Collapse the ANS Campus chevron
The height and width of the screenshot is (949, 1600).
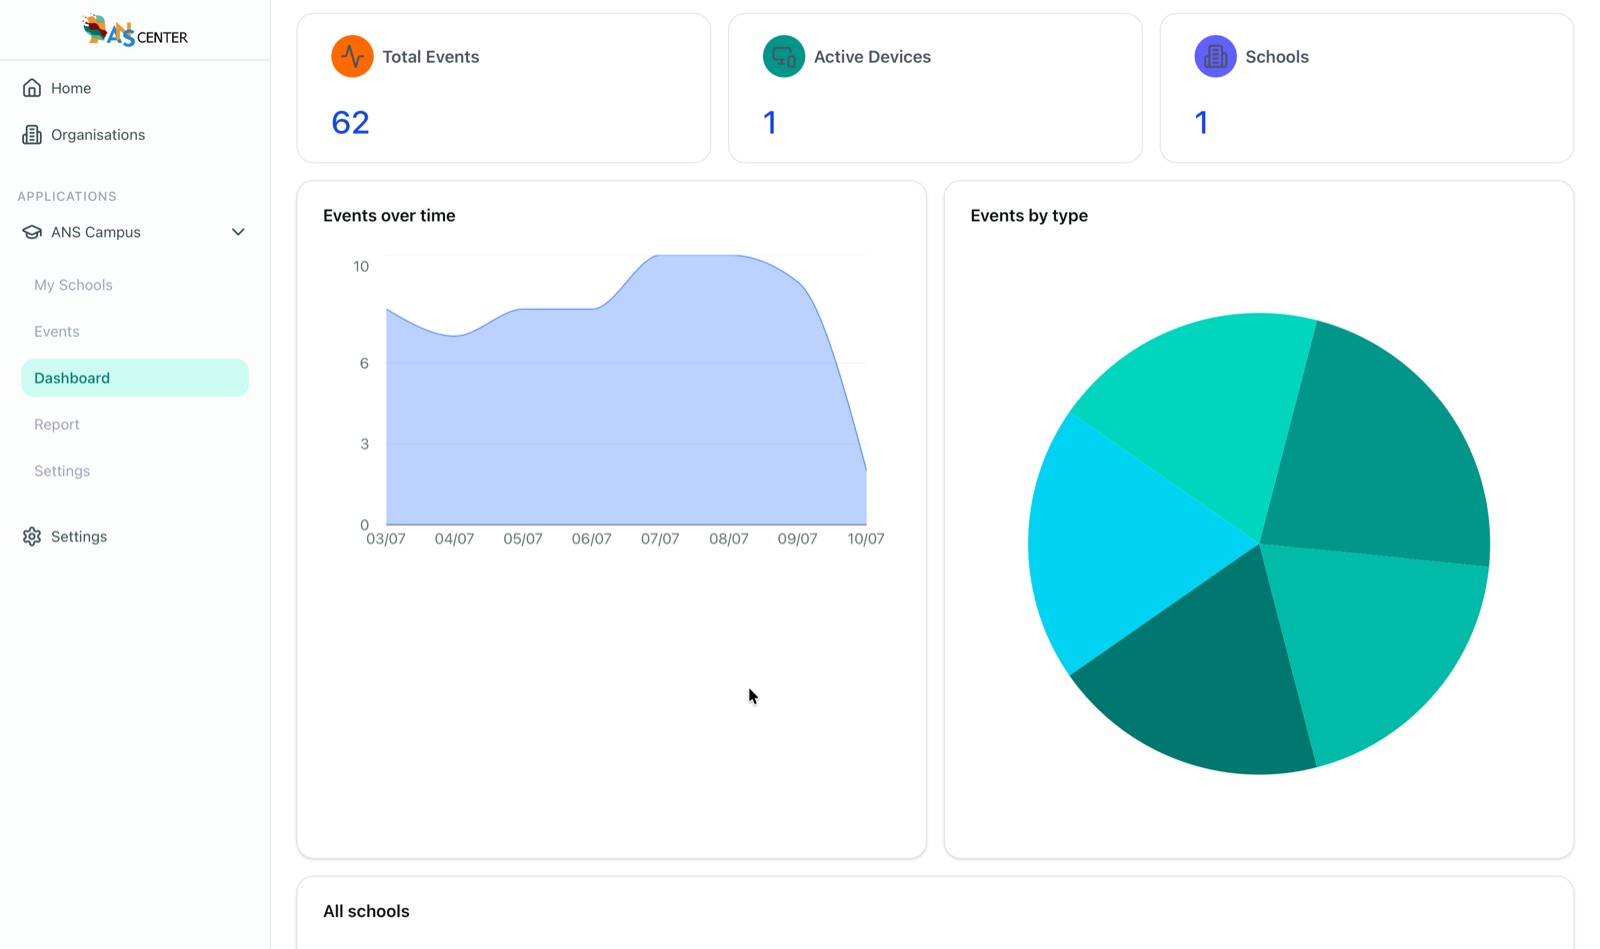pyautogui.click(x=238, y=232)
